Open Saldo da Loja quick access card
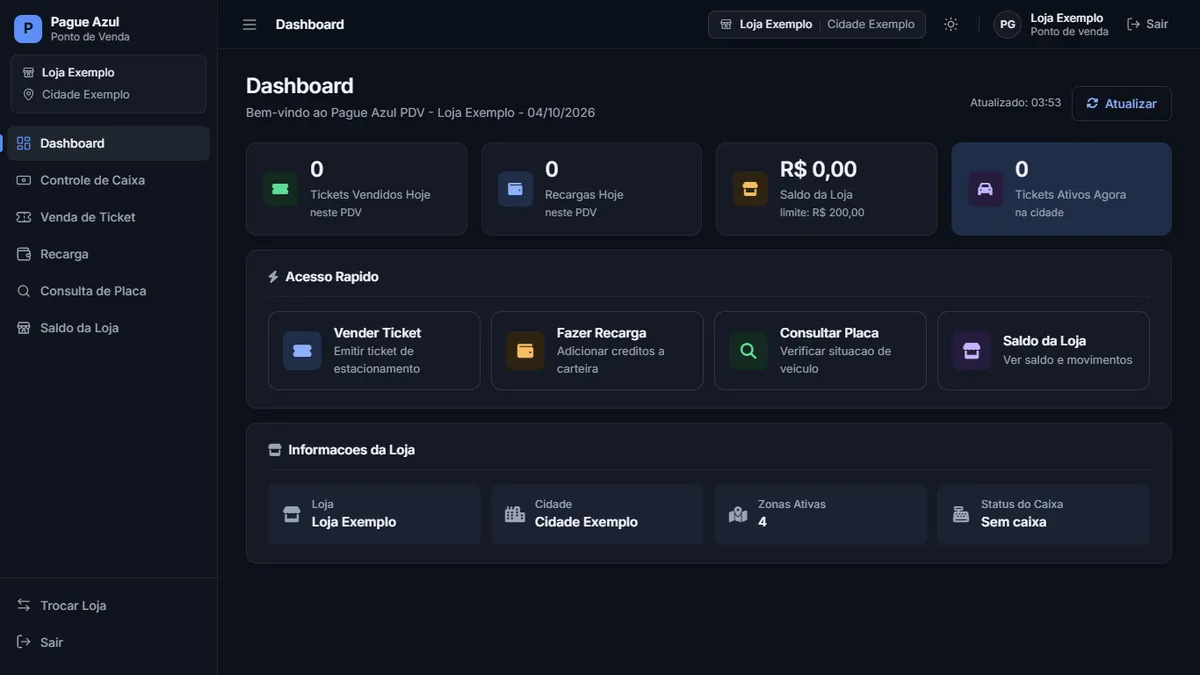 (x=1043, y=350)
